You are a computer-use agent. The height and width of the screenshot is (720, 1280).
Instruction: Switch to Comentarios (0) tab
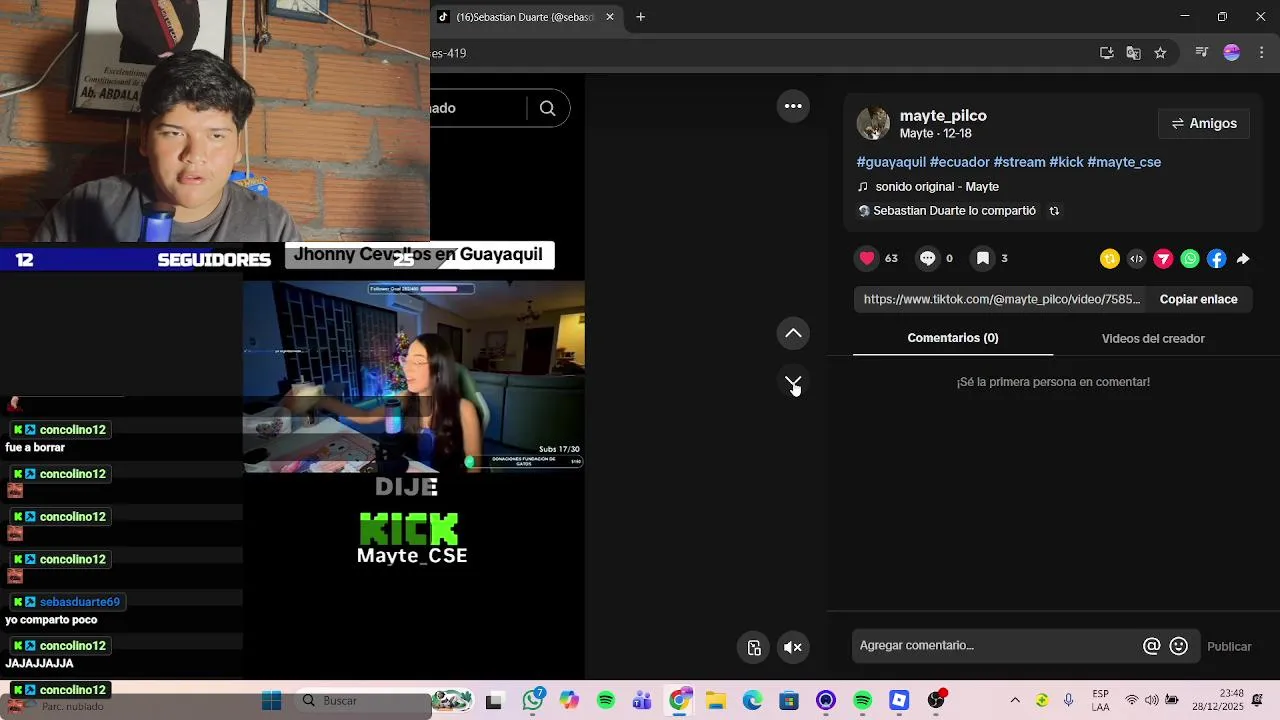pos(953,338)
